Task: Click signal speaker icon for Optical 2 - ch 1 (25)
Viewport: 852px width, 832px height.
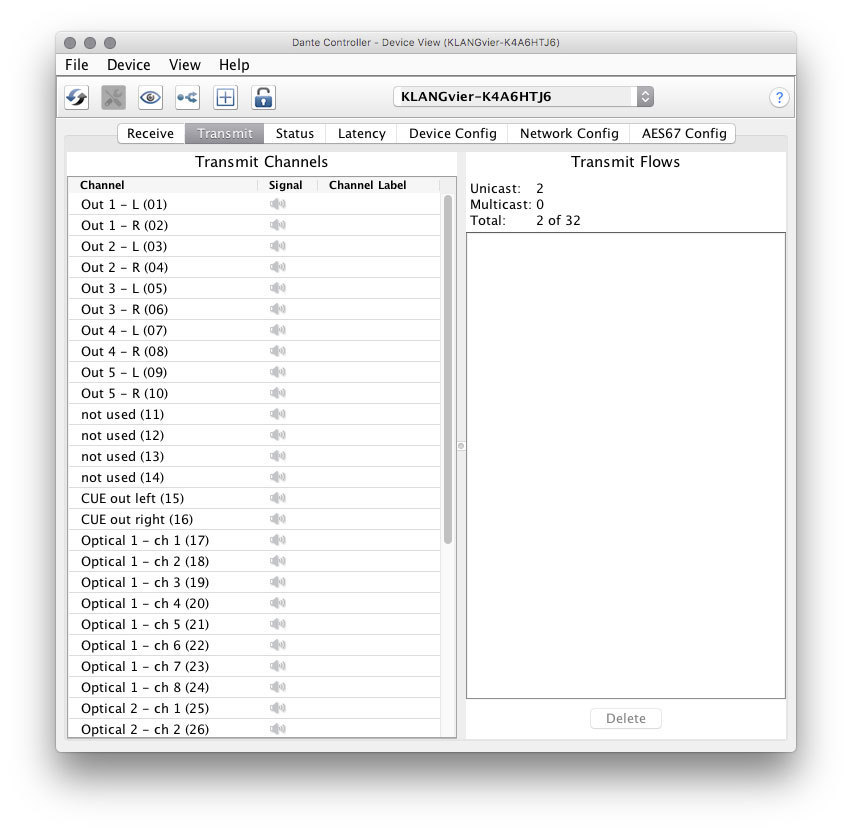Action: click(278, 708)
